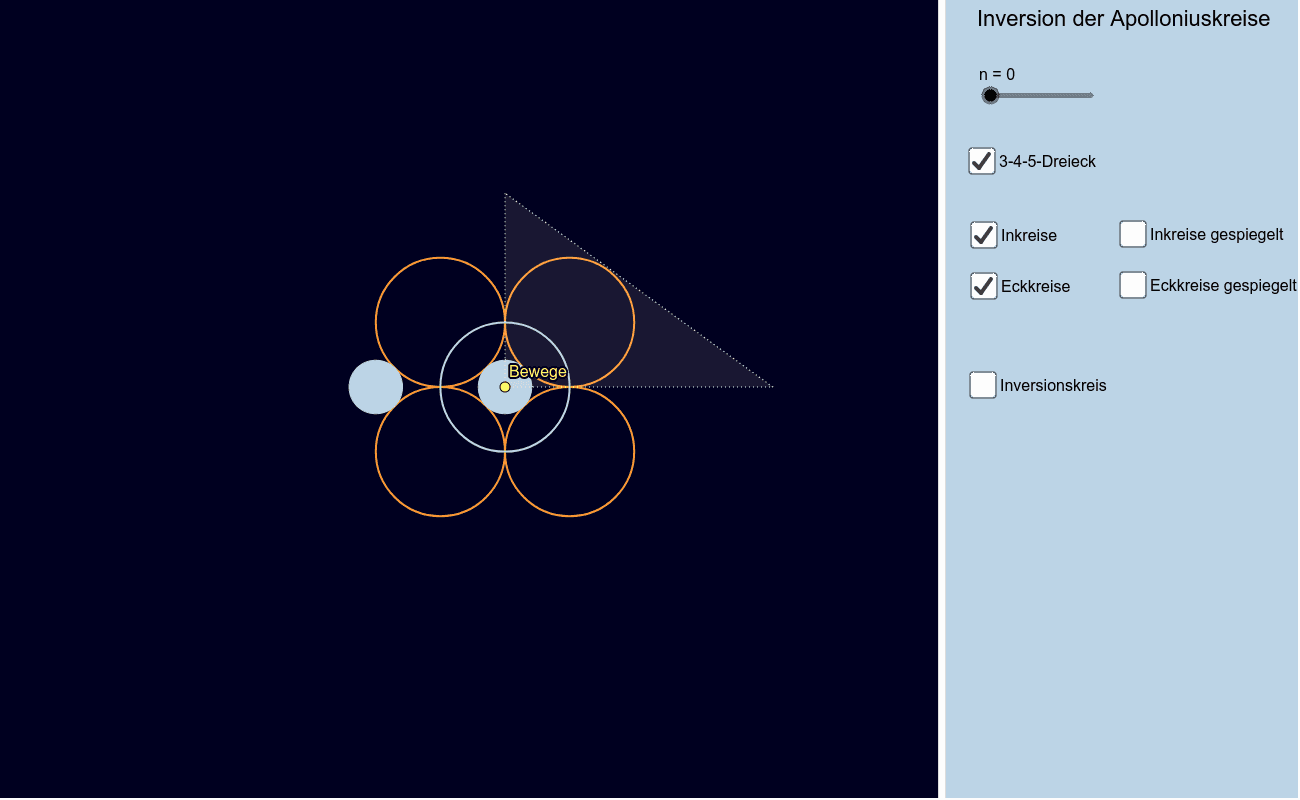Uncheck the 3-4-5-Dreieck checkbox

click(982, 161)
